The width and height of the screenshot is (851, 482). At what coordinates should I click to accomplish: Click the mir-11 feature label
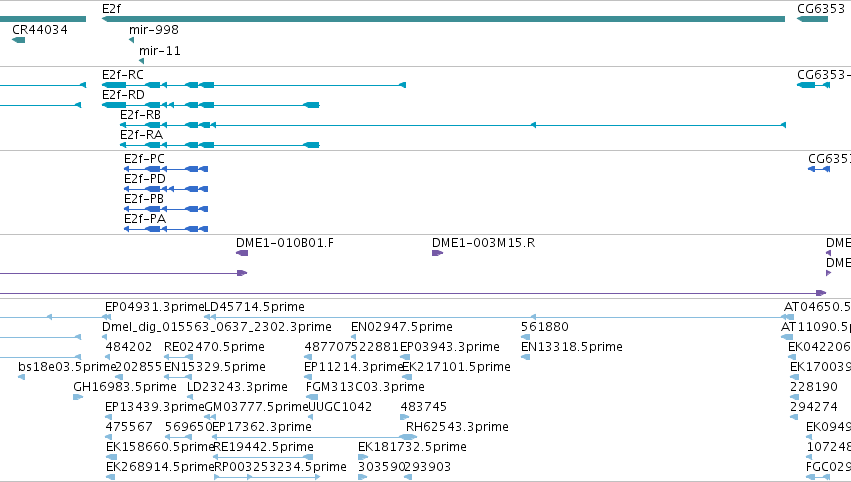pyautogui.click(x=160, y=50)
